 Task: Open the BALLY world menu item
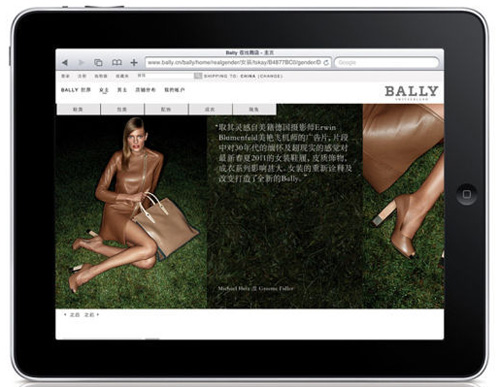click(x=76, y=90)
